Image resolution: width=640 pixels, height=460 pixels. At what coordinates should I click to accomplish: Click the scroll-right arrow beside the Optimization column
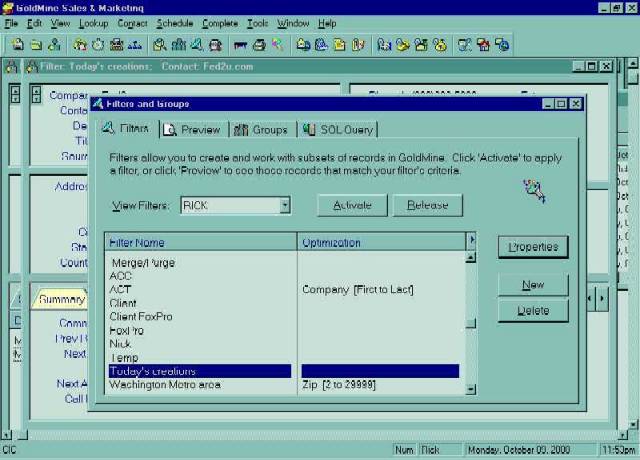pyautogui.click(x=471, y=240)
